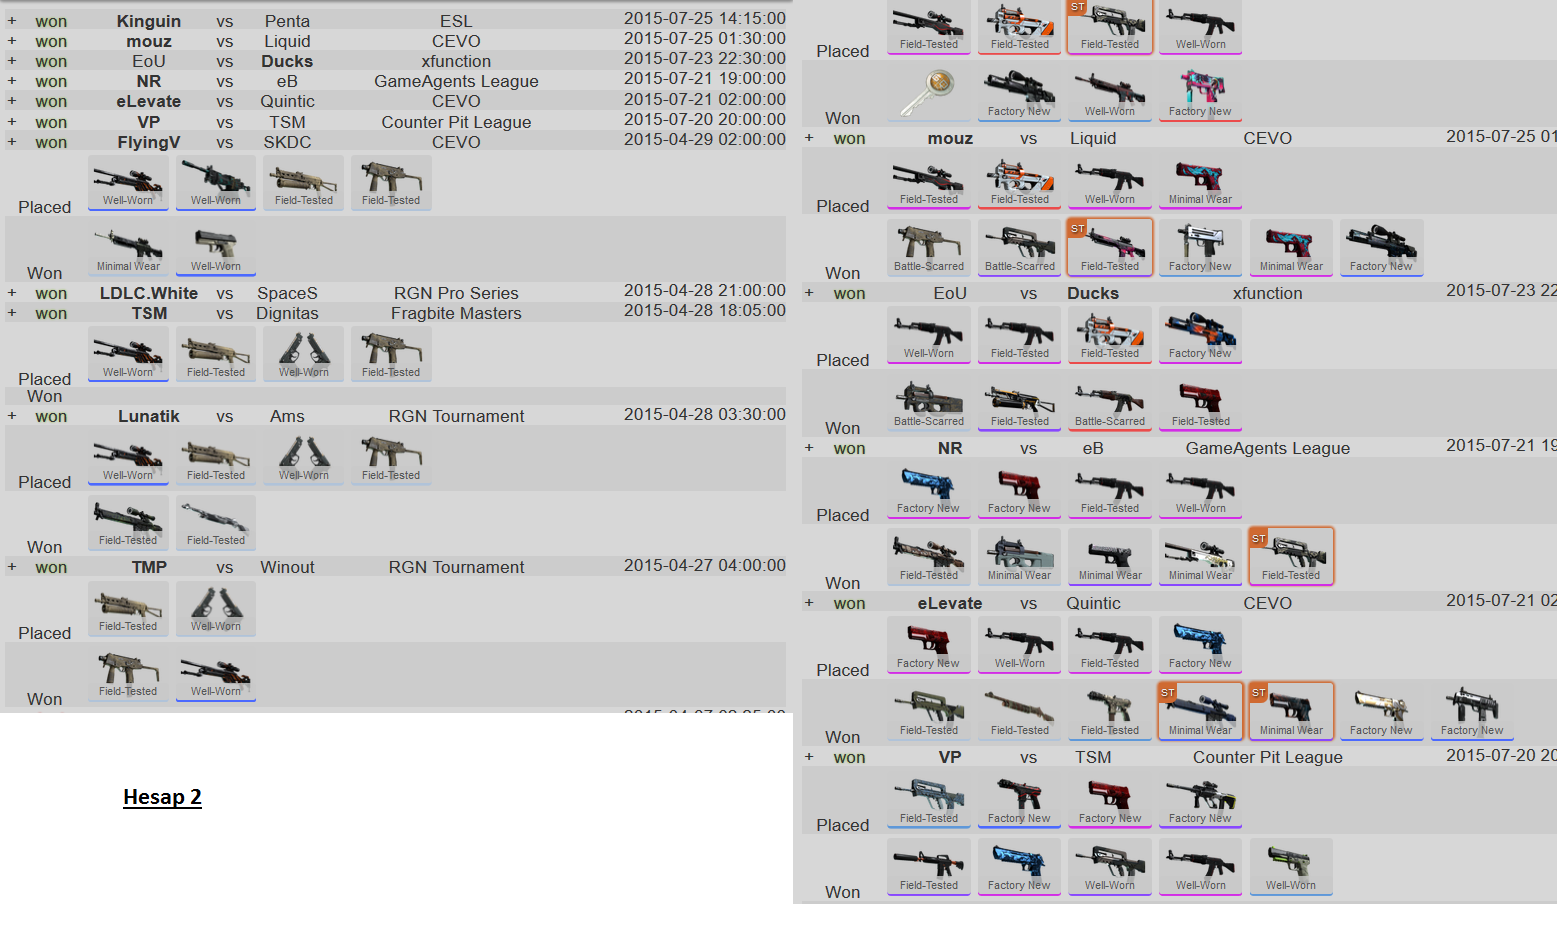Image resolution: width=1557 pixels, height=939 pixels.
Task: Select Field-Tested sand P90 in FlyingV placed items
Action: coord(304,182)
